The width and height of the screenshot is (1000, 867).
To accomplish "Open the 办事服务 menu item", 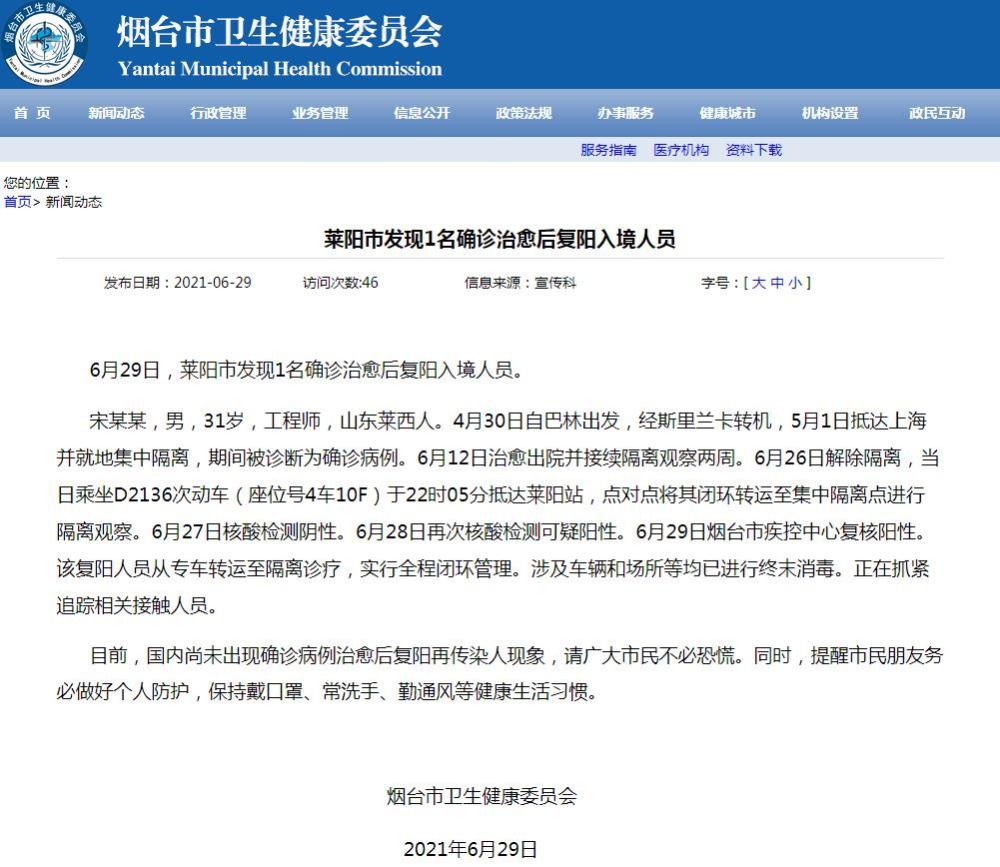I will coord(626,113).
